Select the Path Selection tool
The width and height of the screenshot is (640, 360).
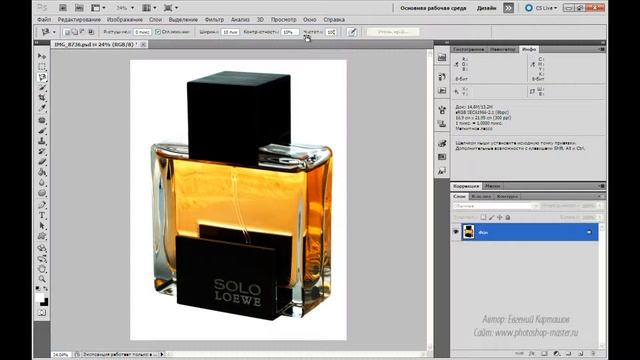tap(42, 226)
